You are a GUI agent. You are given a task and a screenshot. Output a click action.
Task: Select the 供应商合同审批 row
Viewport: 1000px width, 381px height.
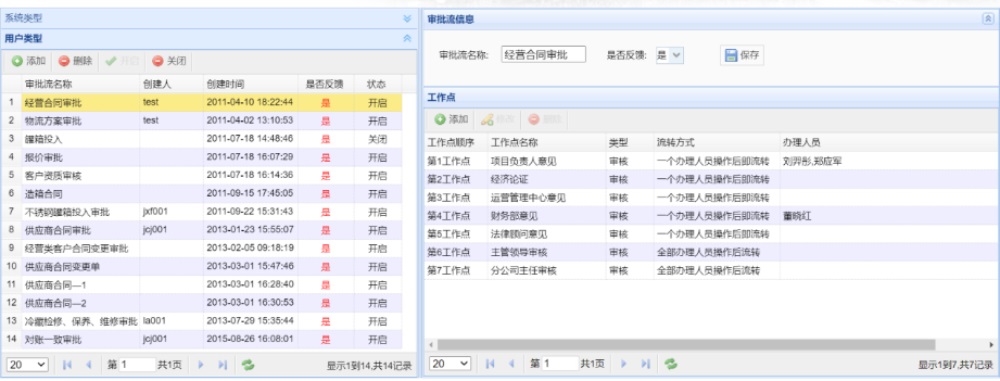[202, 230]
